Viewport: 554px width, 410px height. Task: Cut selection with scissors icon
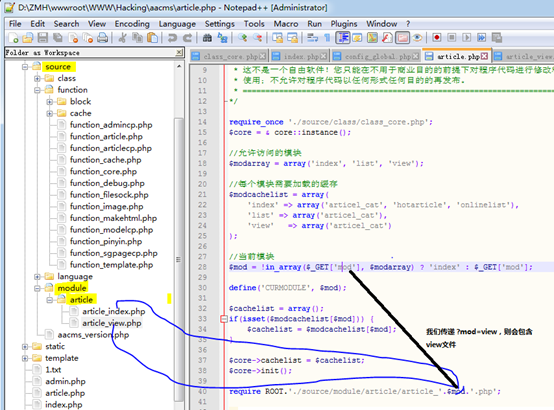pyautogui.click(x=123, y=37)
